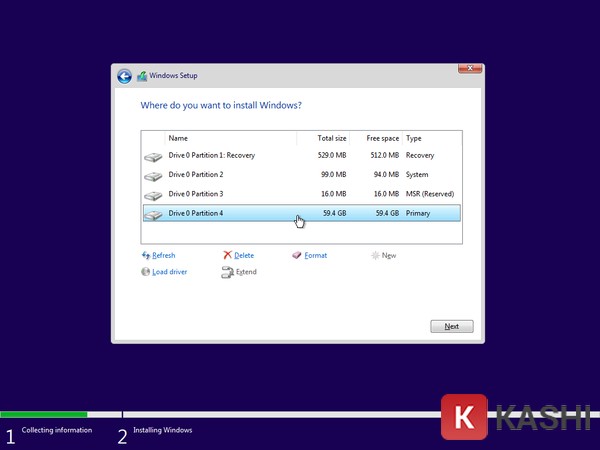Click the Load driver disc icon
The width and height of the screenshot is (600, 450).
point(147,272)
